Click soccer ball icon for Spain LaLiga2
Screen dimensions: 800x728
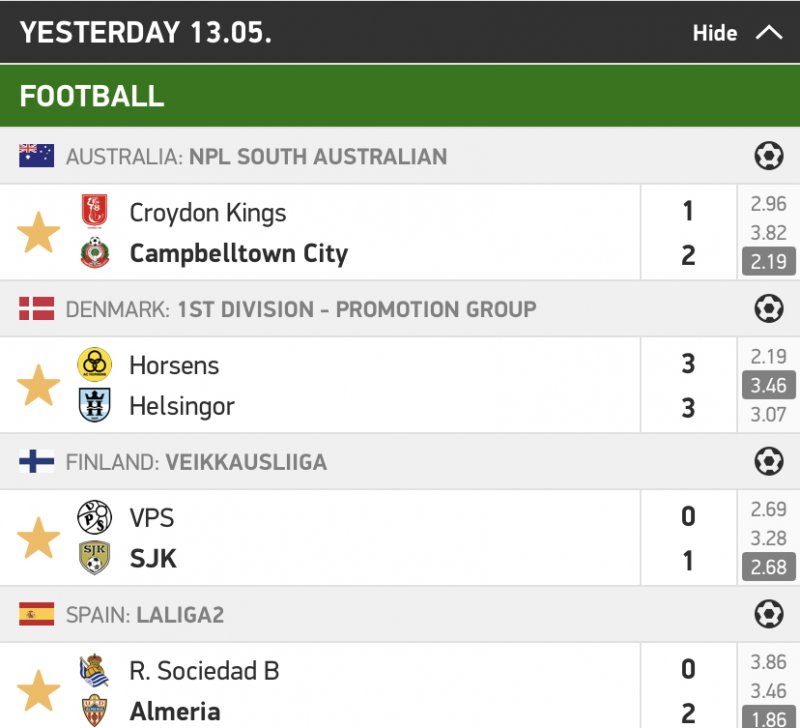[768, 614]
